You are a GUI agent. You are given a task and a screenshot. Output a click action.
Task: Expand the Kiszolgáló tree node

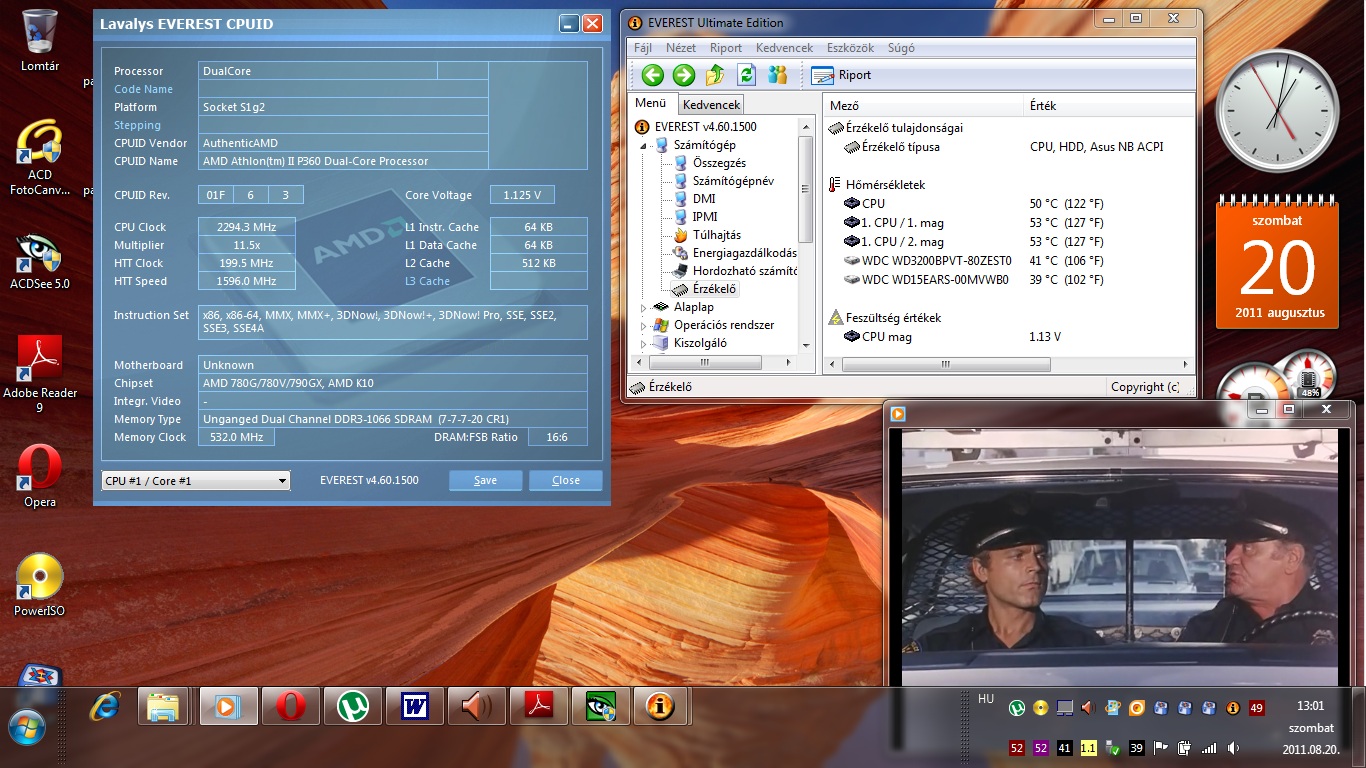645,343
